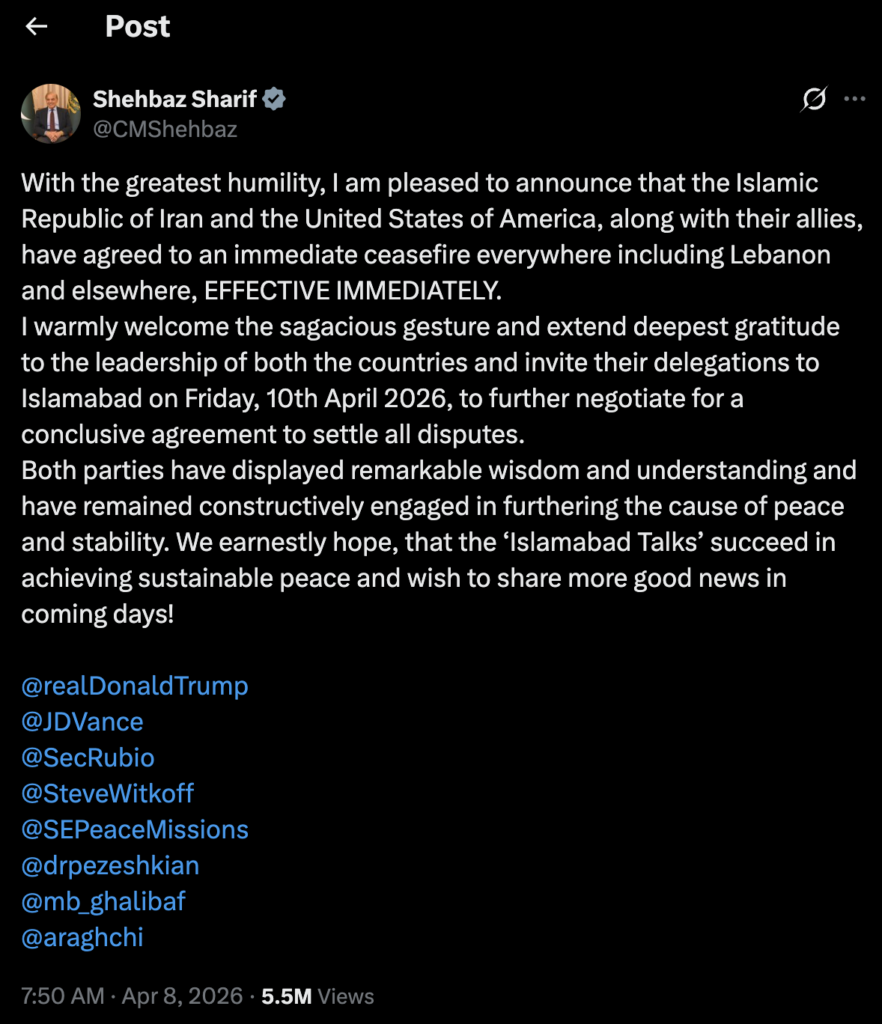The width and height of the screenshot is (882, 1024).
Task: Open the @SteveWitkoff mention link
Action: point(107,793)
